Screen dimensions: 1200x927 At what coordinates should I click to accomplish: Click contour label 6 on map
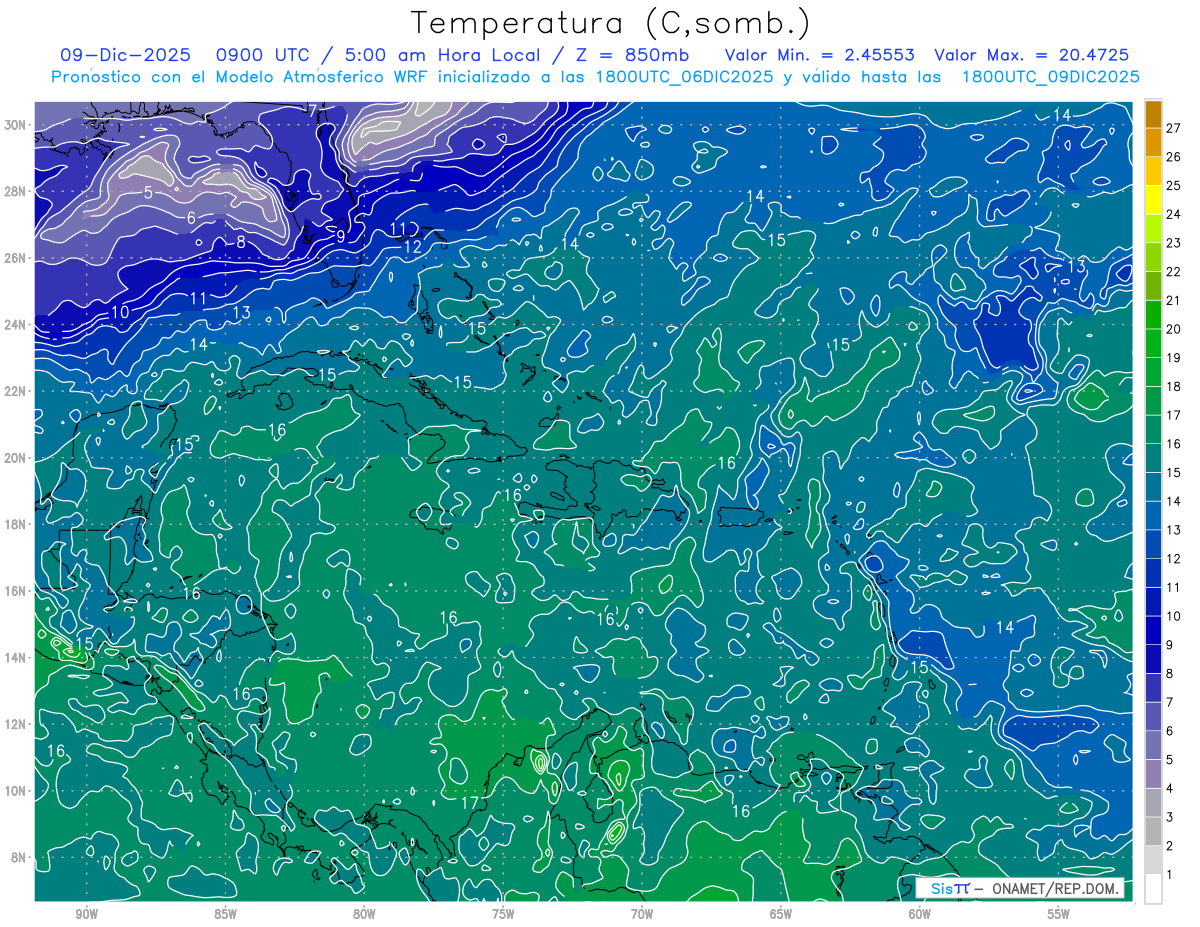point(191,217)
